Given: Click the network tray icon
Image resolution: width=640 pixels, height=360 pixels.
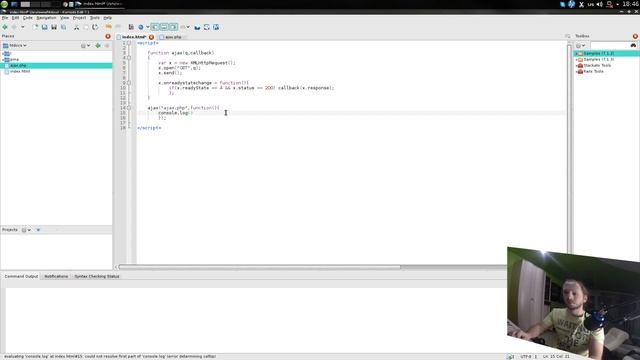Looking at the screenshot, I should tap(610, 4).
